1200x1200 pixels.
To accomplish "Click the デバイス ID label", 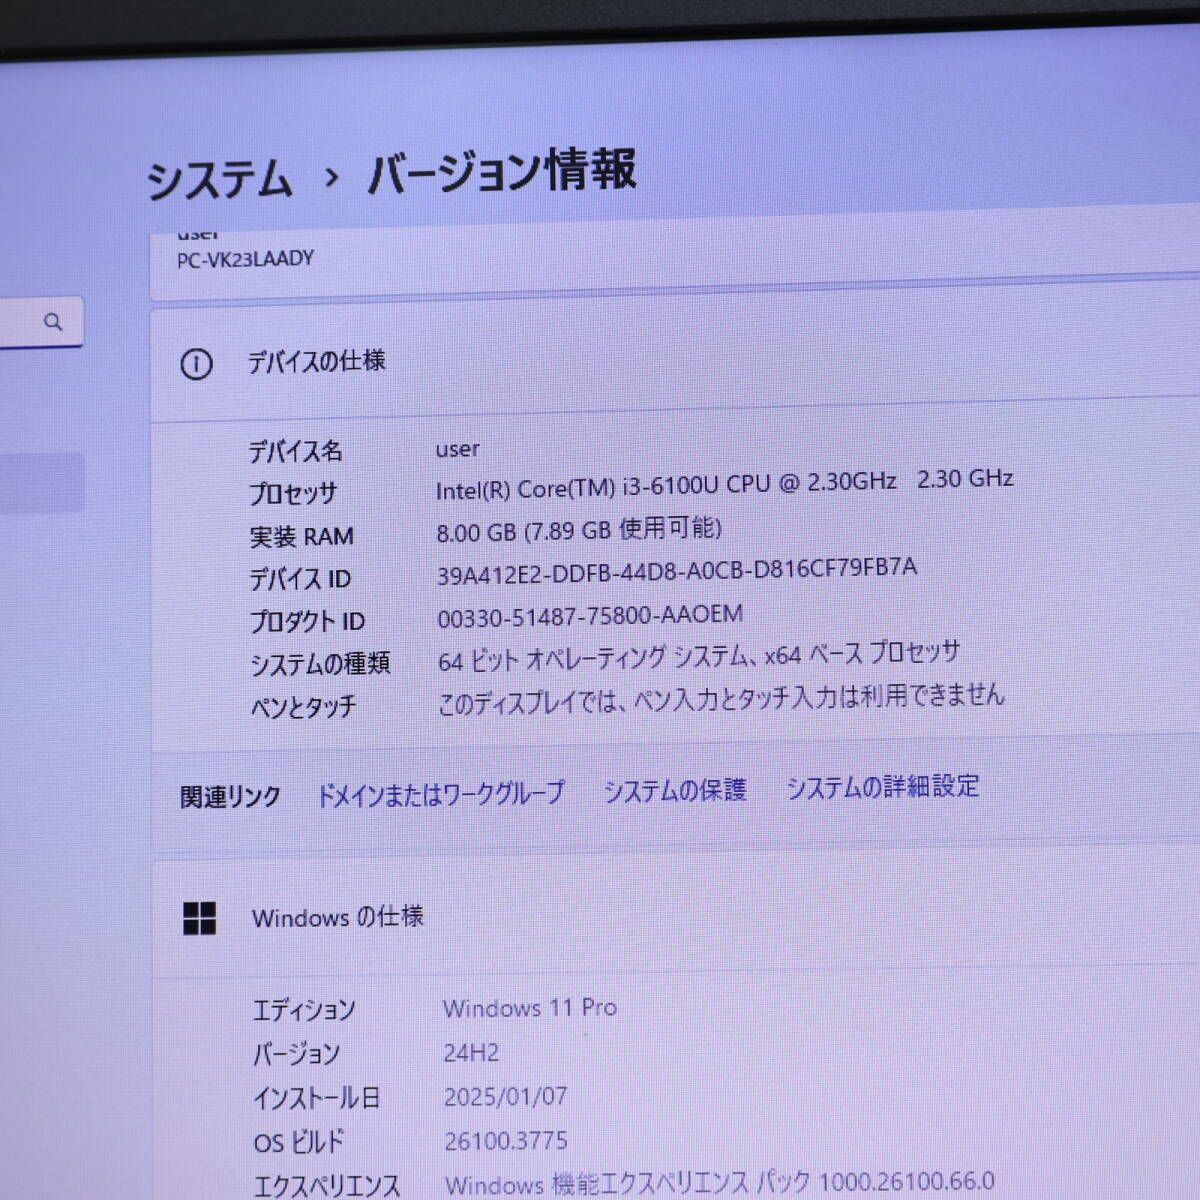I will click(x=300, y=579).
